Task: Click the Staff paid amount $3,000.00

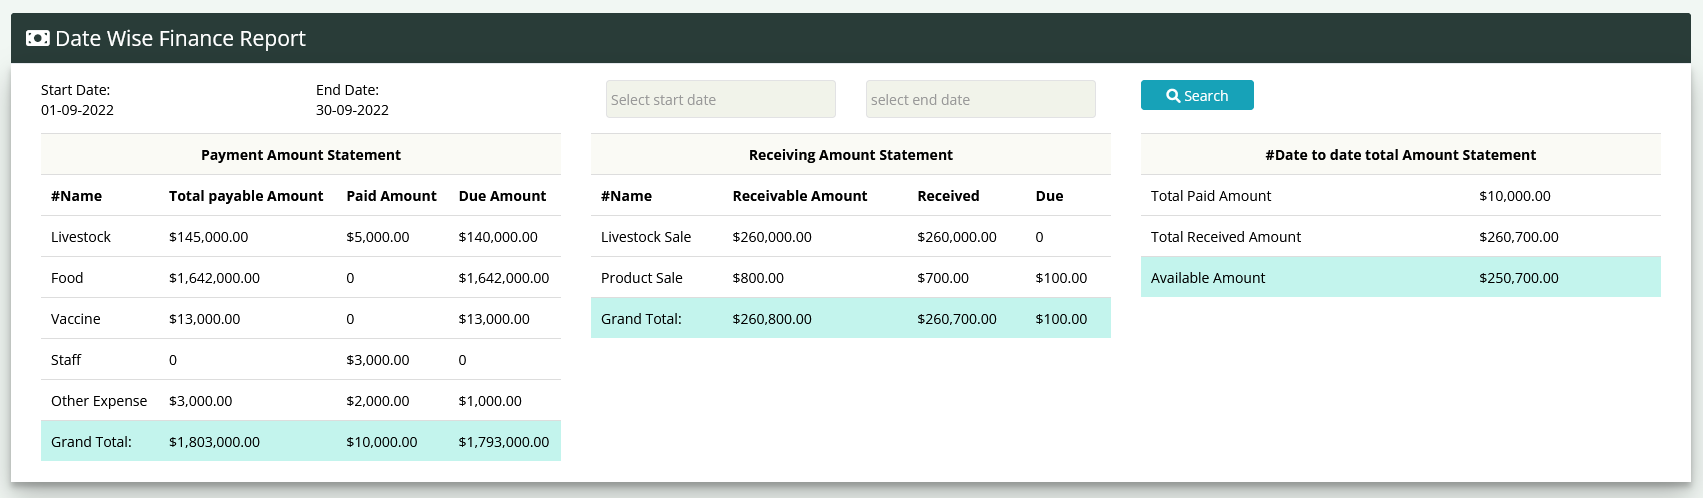Action: [x=377, y=360]
